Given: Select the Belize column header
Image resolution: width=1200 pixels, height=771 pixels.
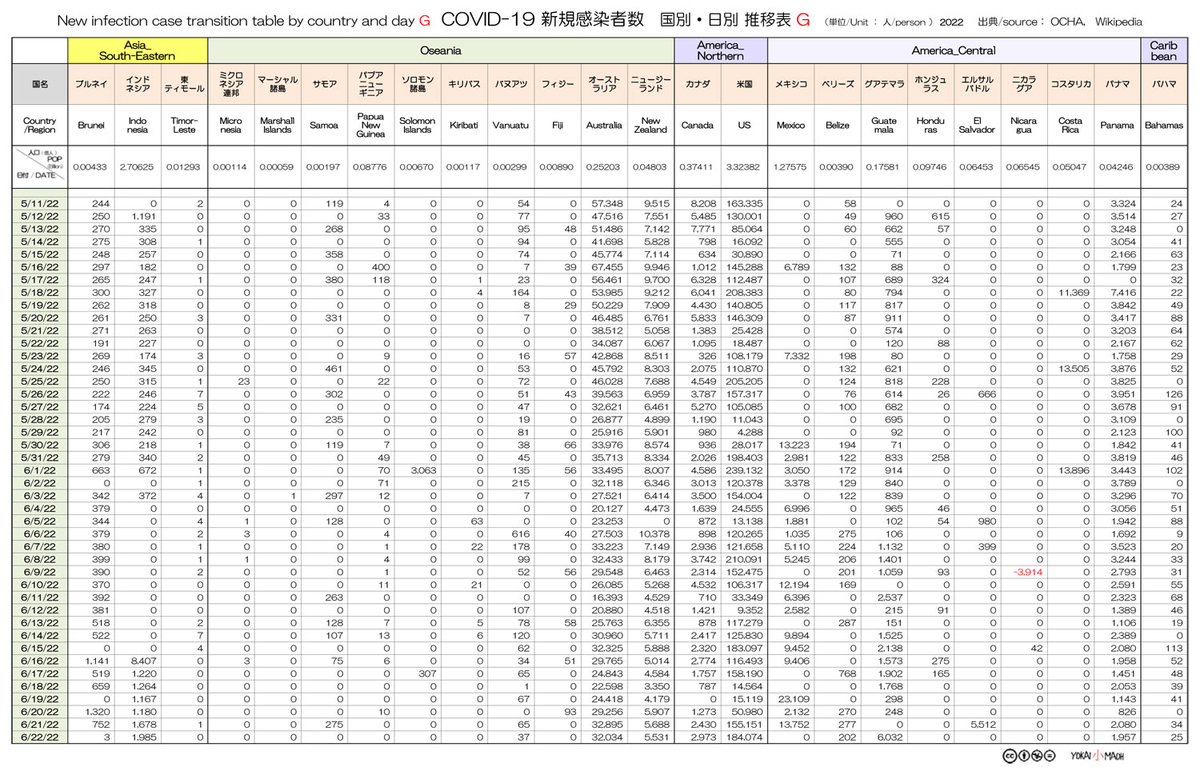Looking at the screenshot, I should (x=837, y=126).
